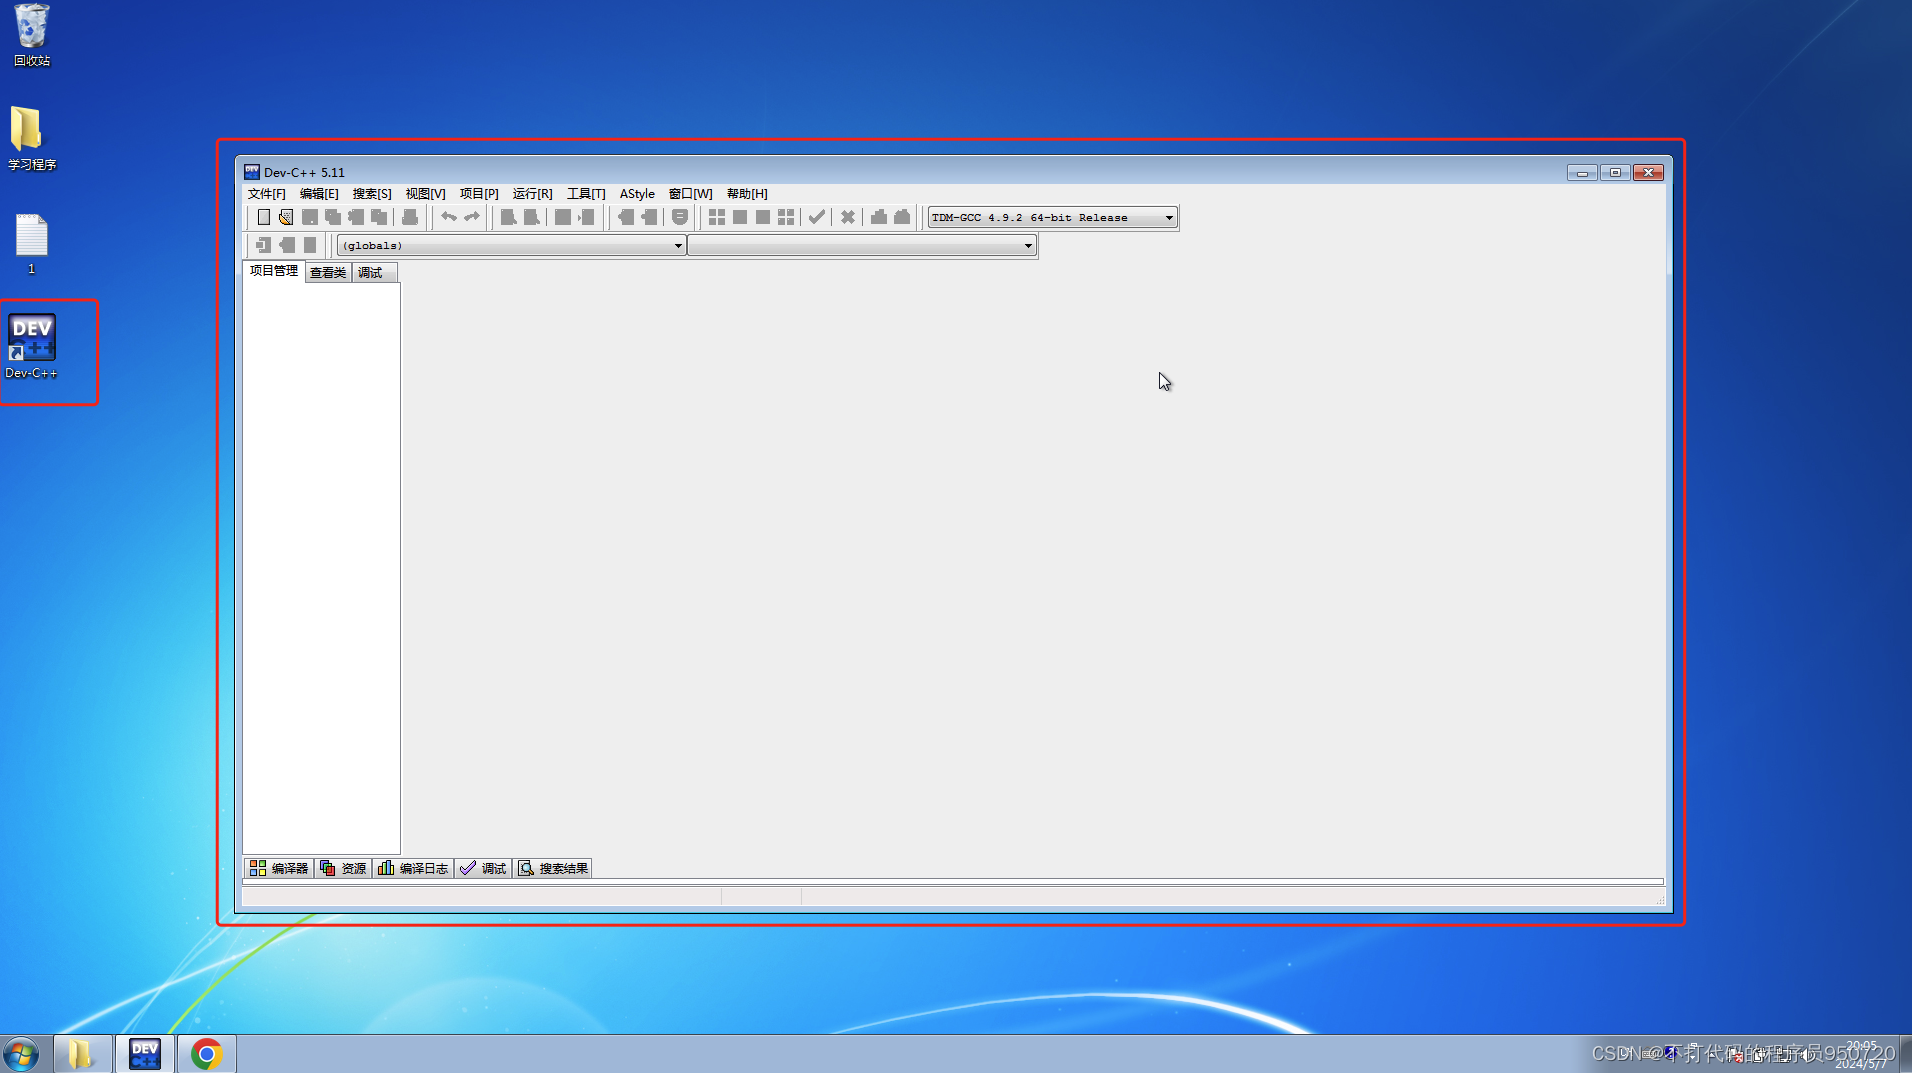Click the first project toolbar icon
This screenshot has width=1912, height=1073.
[x=264, y=245]
